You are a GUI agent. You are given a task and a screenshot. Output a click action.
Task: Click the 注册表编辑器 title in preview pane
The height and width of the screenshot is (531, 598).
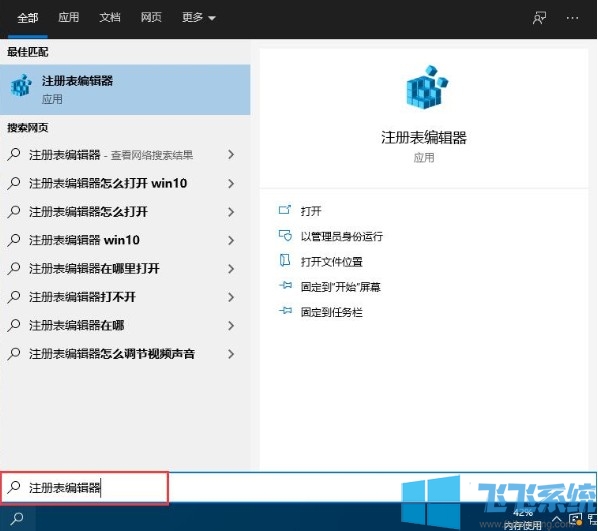[424, 138]
